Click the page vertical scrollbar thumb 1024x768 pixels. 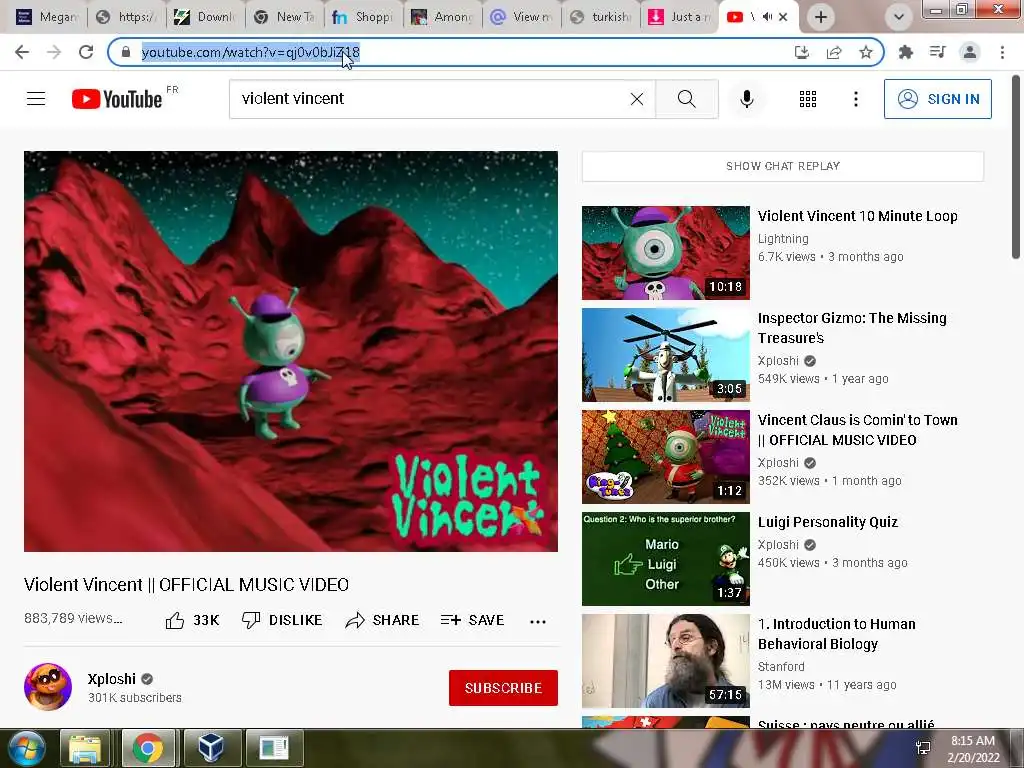coord(1016,167)
